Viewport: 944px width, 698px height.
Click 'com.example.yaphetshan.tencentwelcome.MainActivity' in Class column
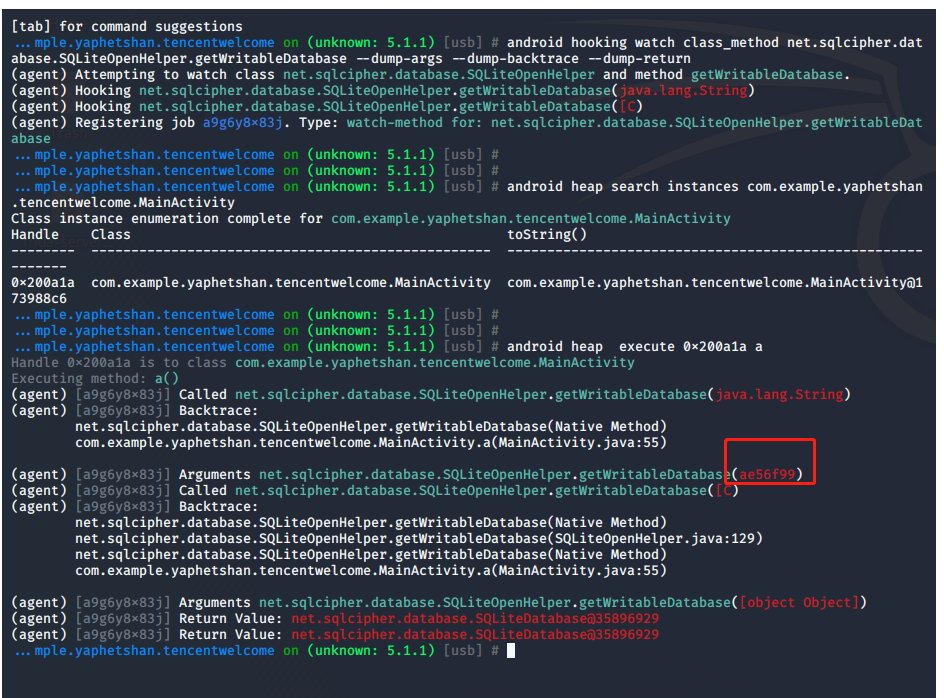[291, 282]
